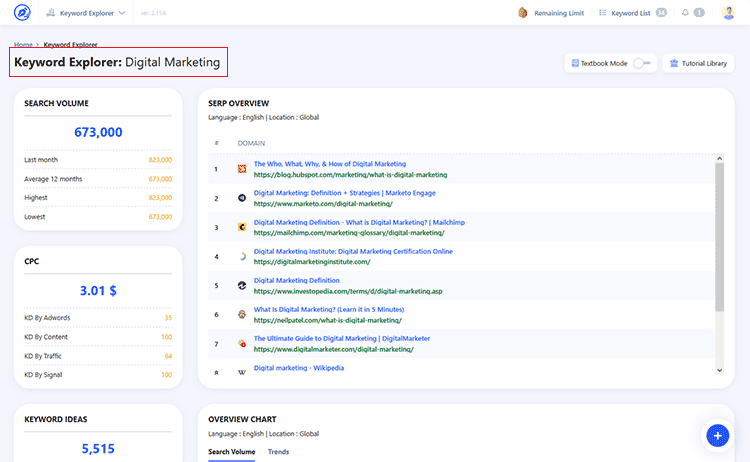Switch to Search Volume chart tab
Viewport: 750px width, 462px height.
coord(232,451)
